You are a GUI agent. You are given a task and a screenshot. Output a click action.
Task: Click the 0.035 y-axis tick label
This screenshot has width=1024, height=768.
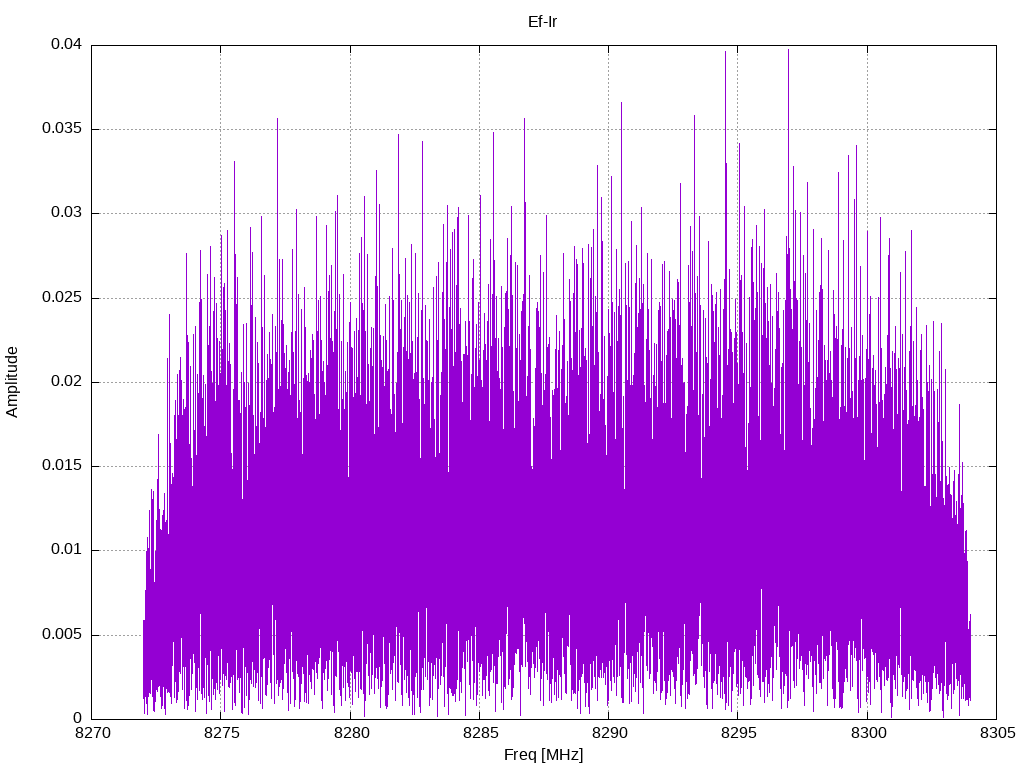pos(62,128)
